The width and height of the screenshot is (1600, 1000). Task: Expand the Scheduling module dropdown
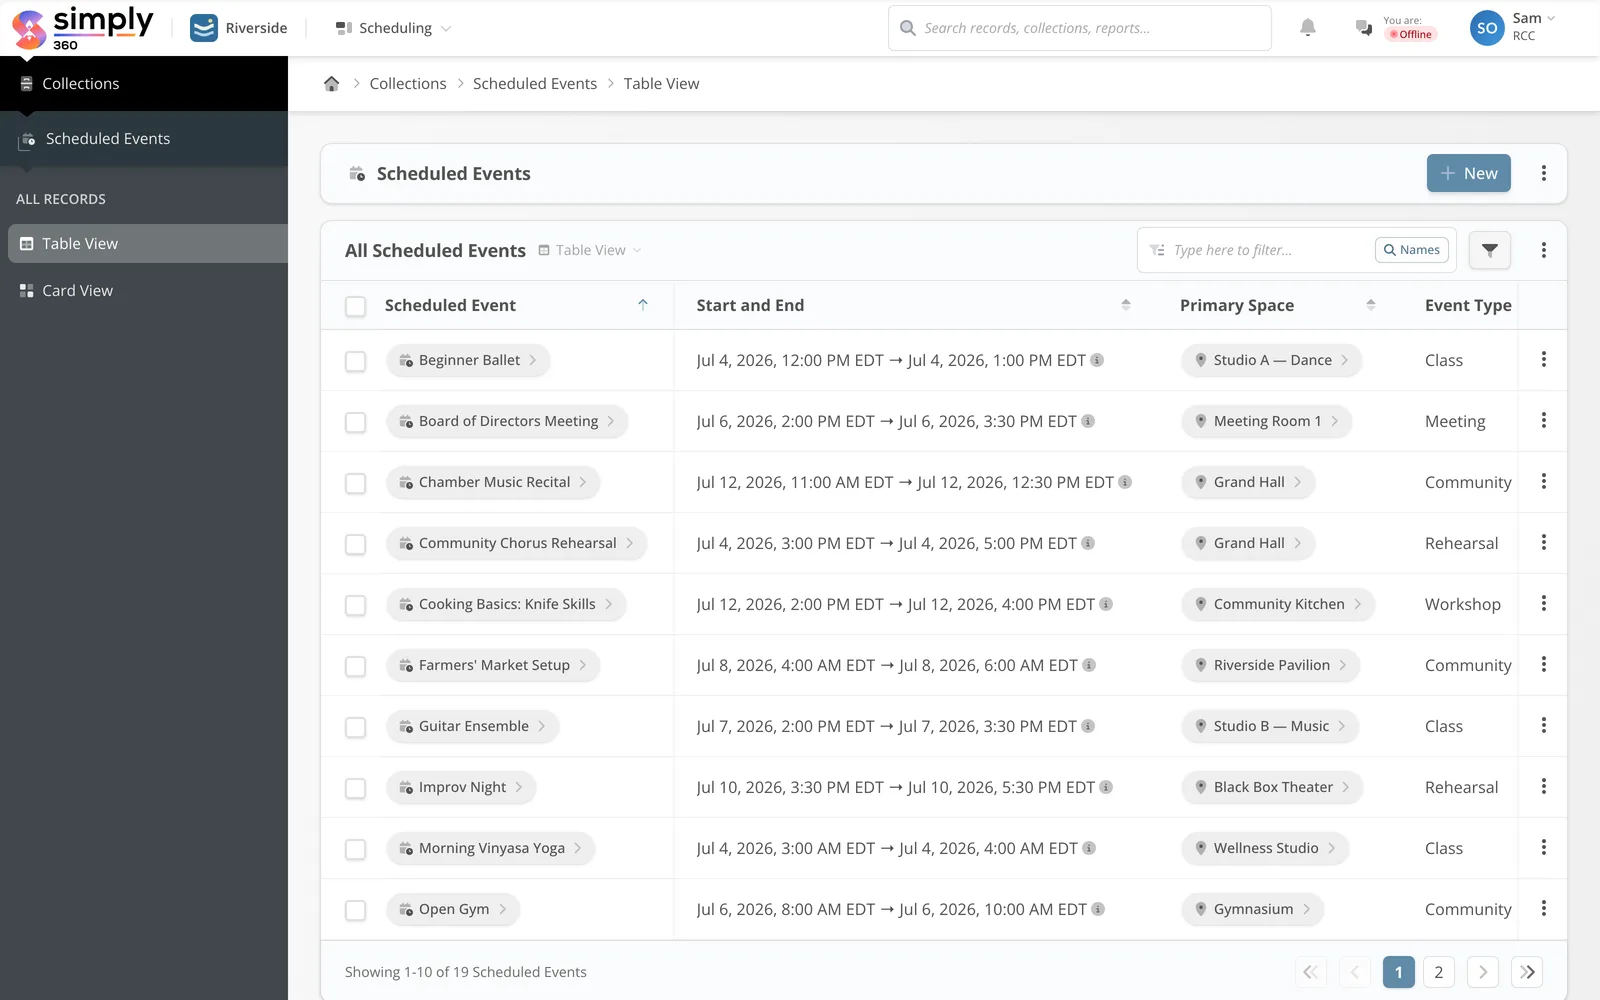[393, 28]
